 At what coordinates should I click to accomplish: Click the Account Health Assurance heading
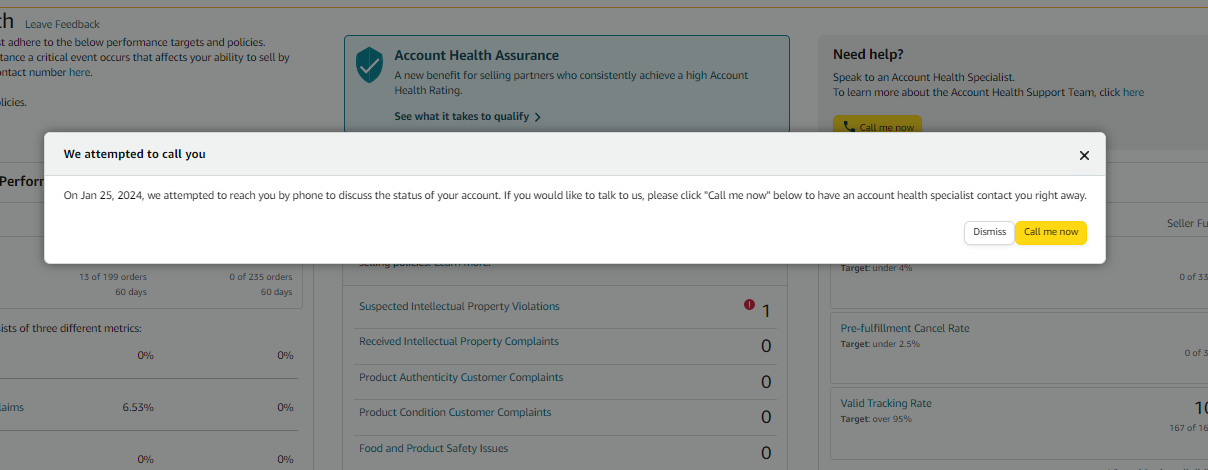coord(476,55)
